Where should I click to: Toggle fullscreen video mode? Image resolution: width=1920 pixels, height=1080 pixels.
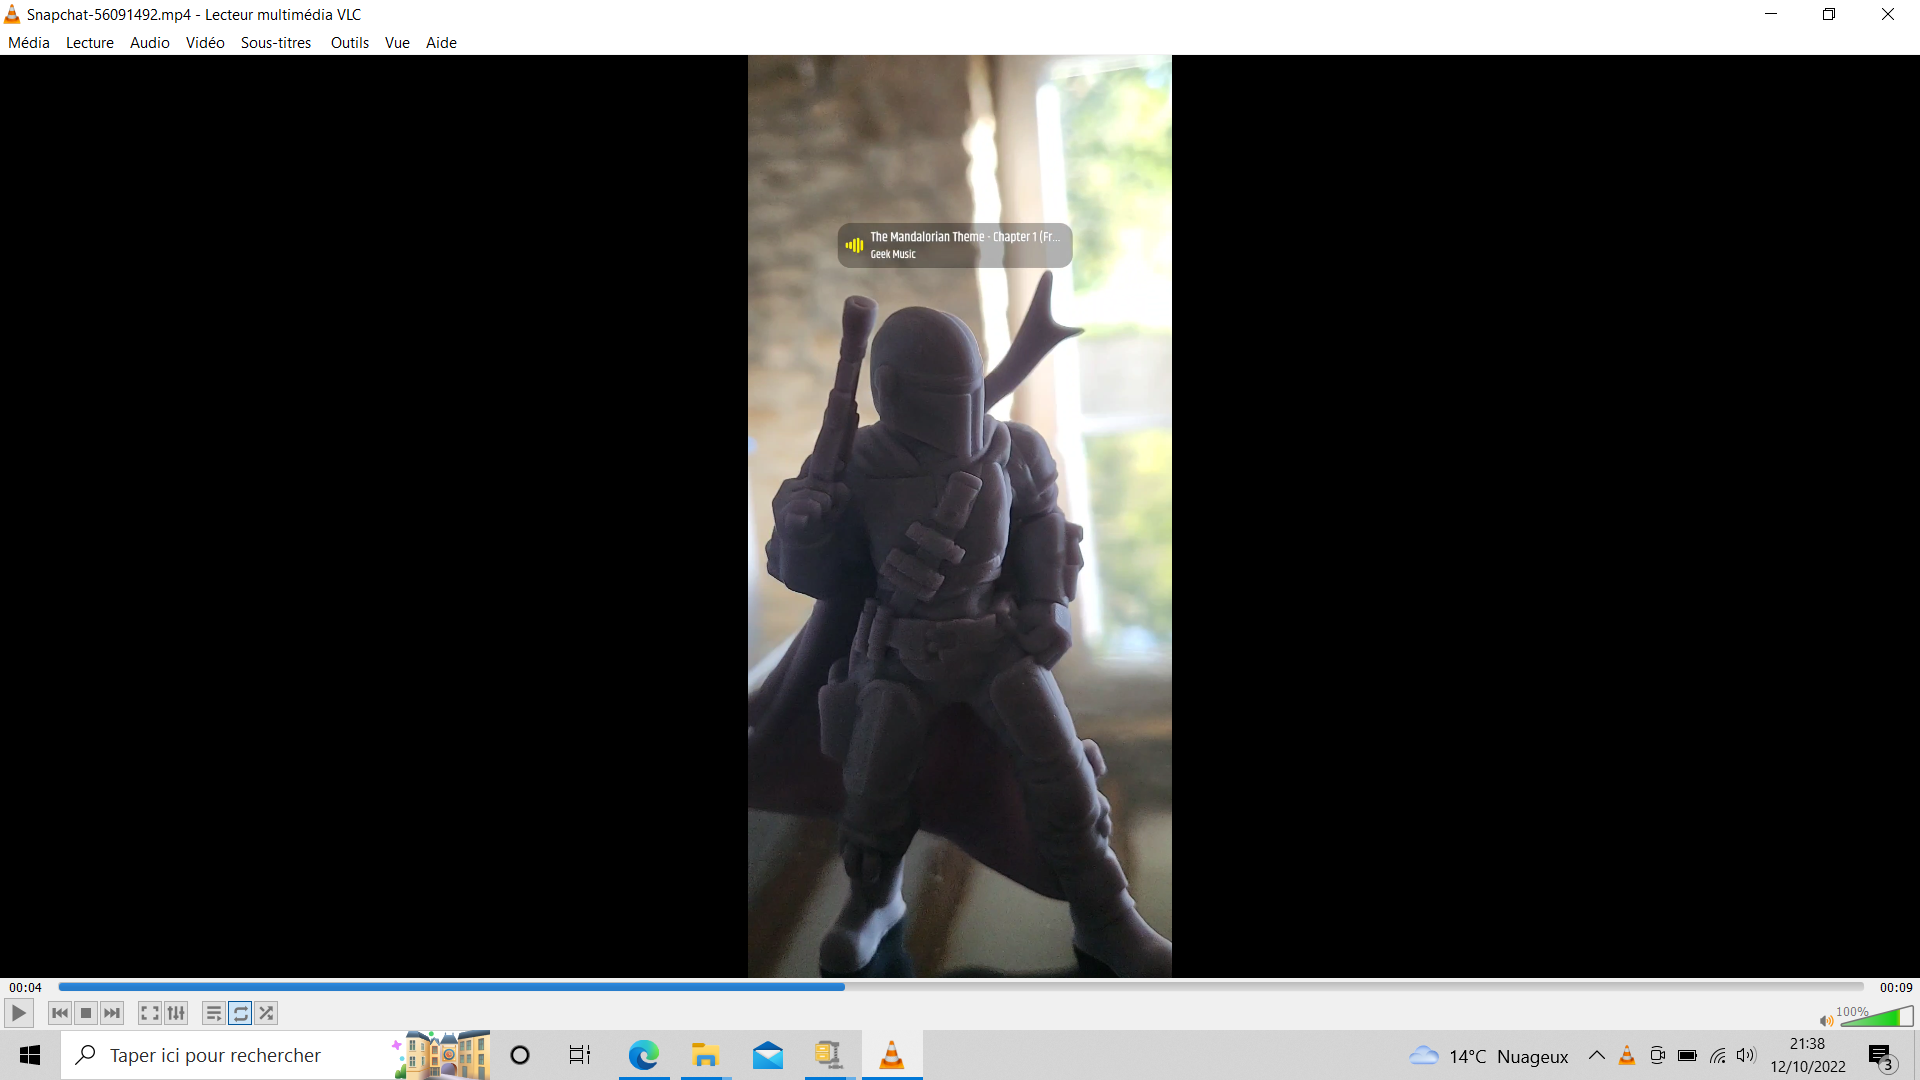(x=150, y=1013)
